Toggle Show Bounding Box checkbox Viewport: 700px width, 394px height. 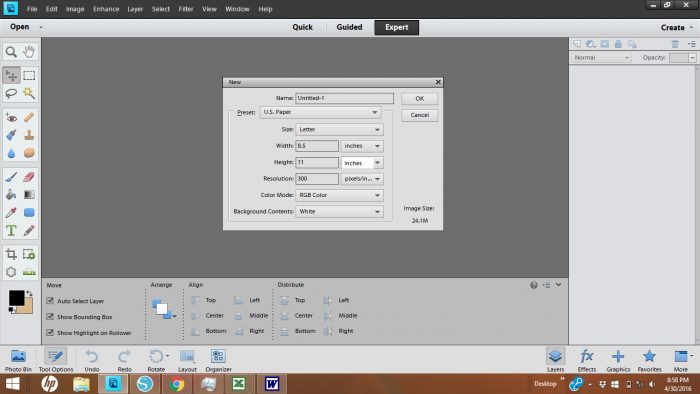click(x=50, y=316)
